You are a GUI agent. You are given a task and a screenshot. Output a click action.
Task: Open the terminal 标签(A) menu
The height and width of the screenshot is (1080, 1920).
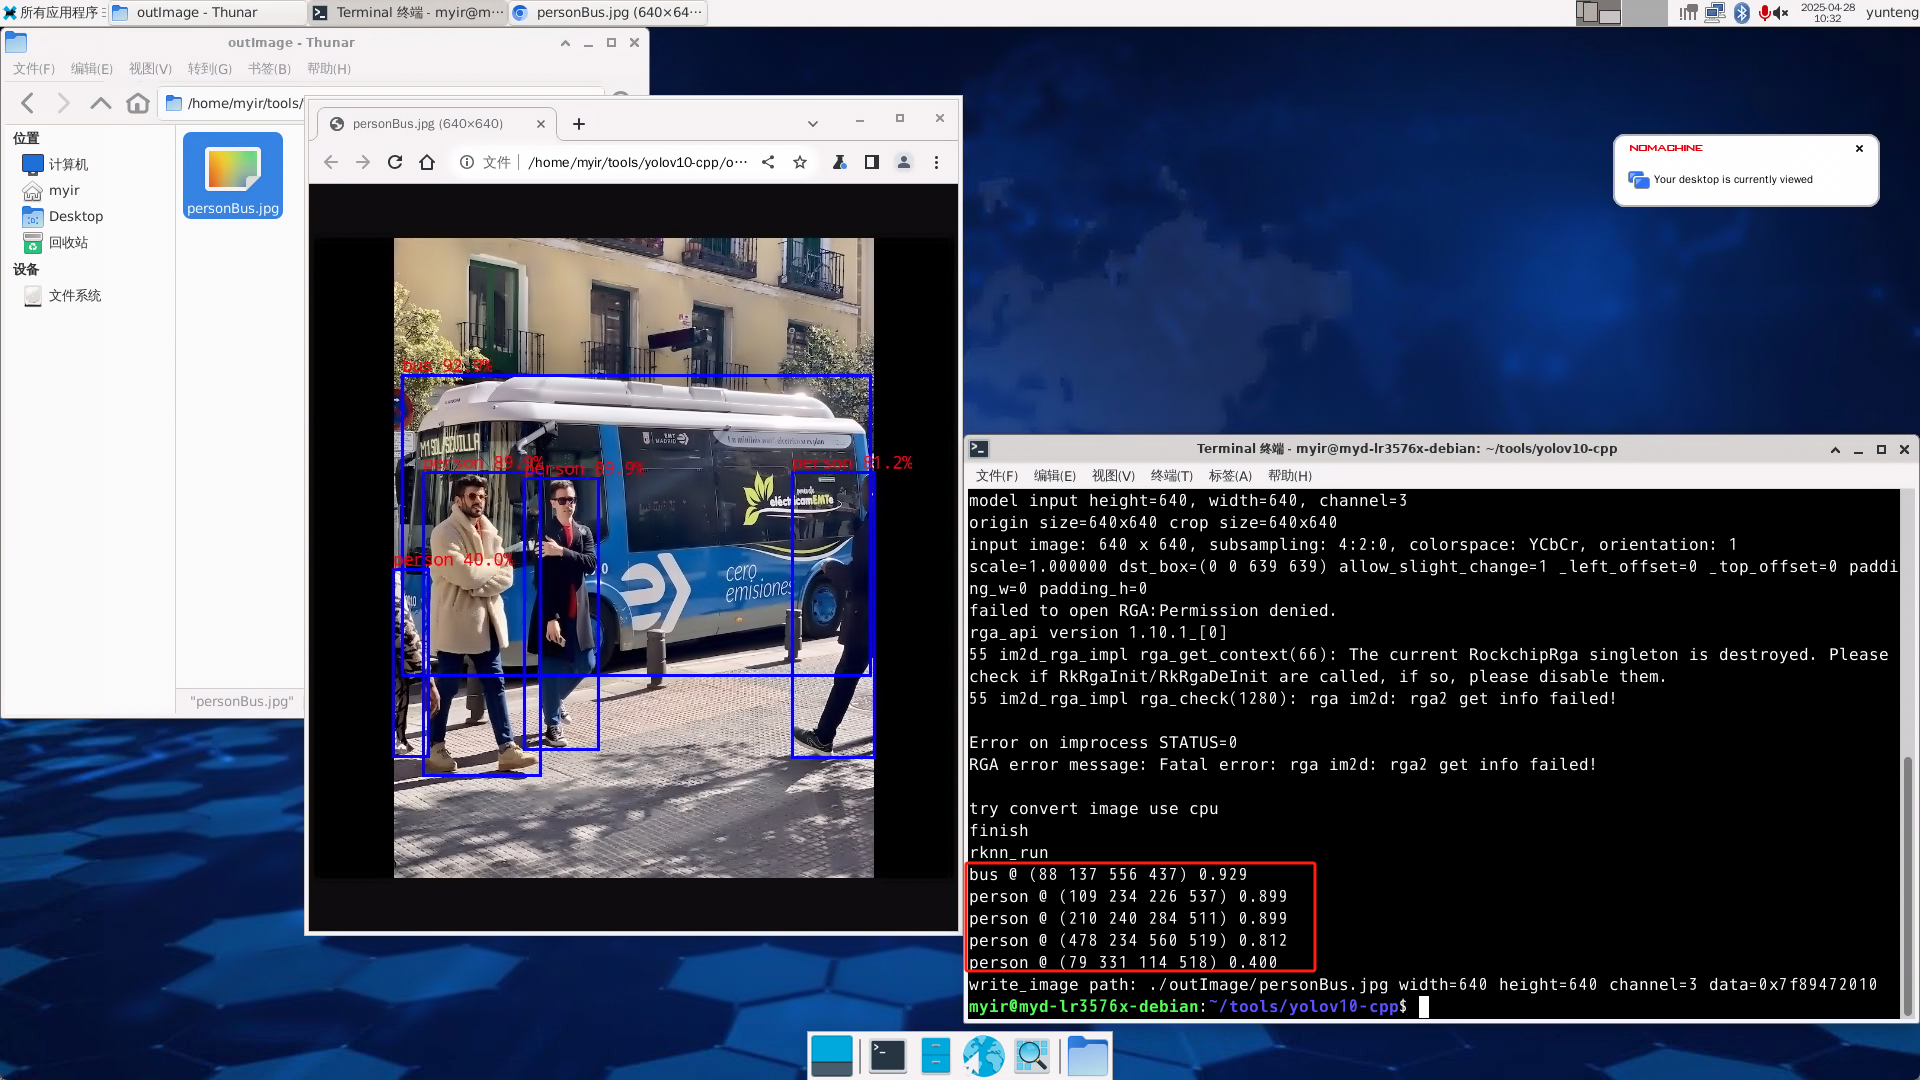point(1230,476)
